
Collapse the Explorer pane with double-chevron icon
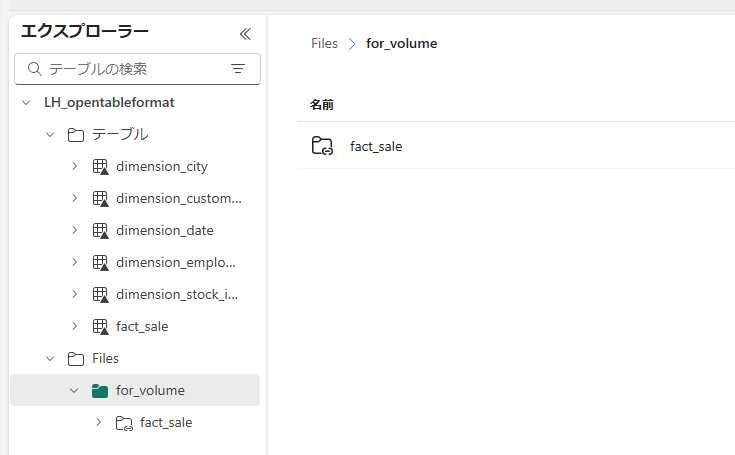tap(245, 34)
